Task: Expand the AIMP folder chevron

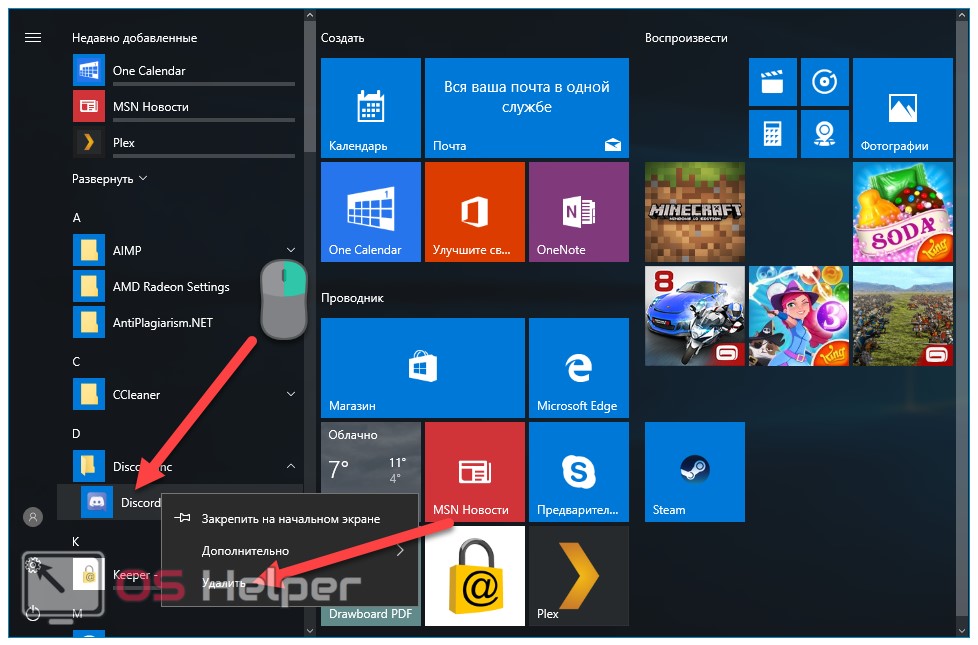Action: pos(291,250)
